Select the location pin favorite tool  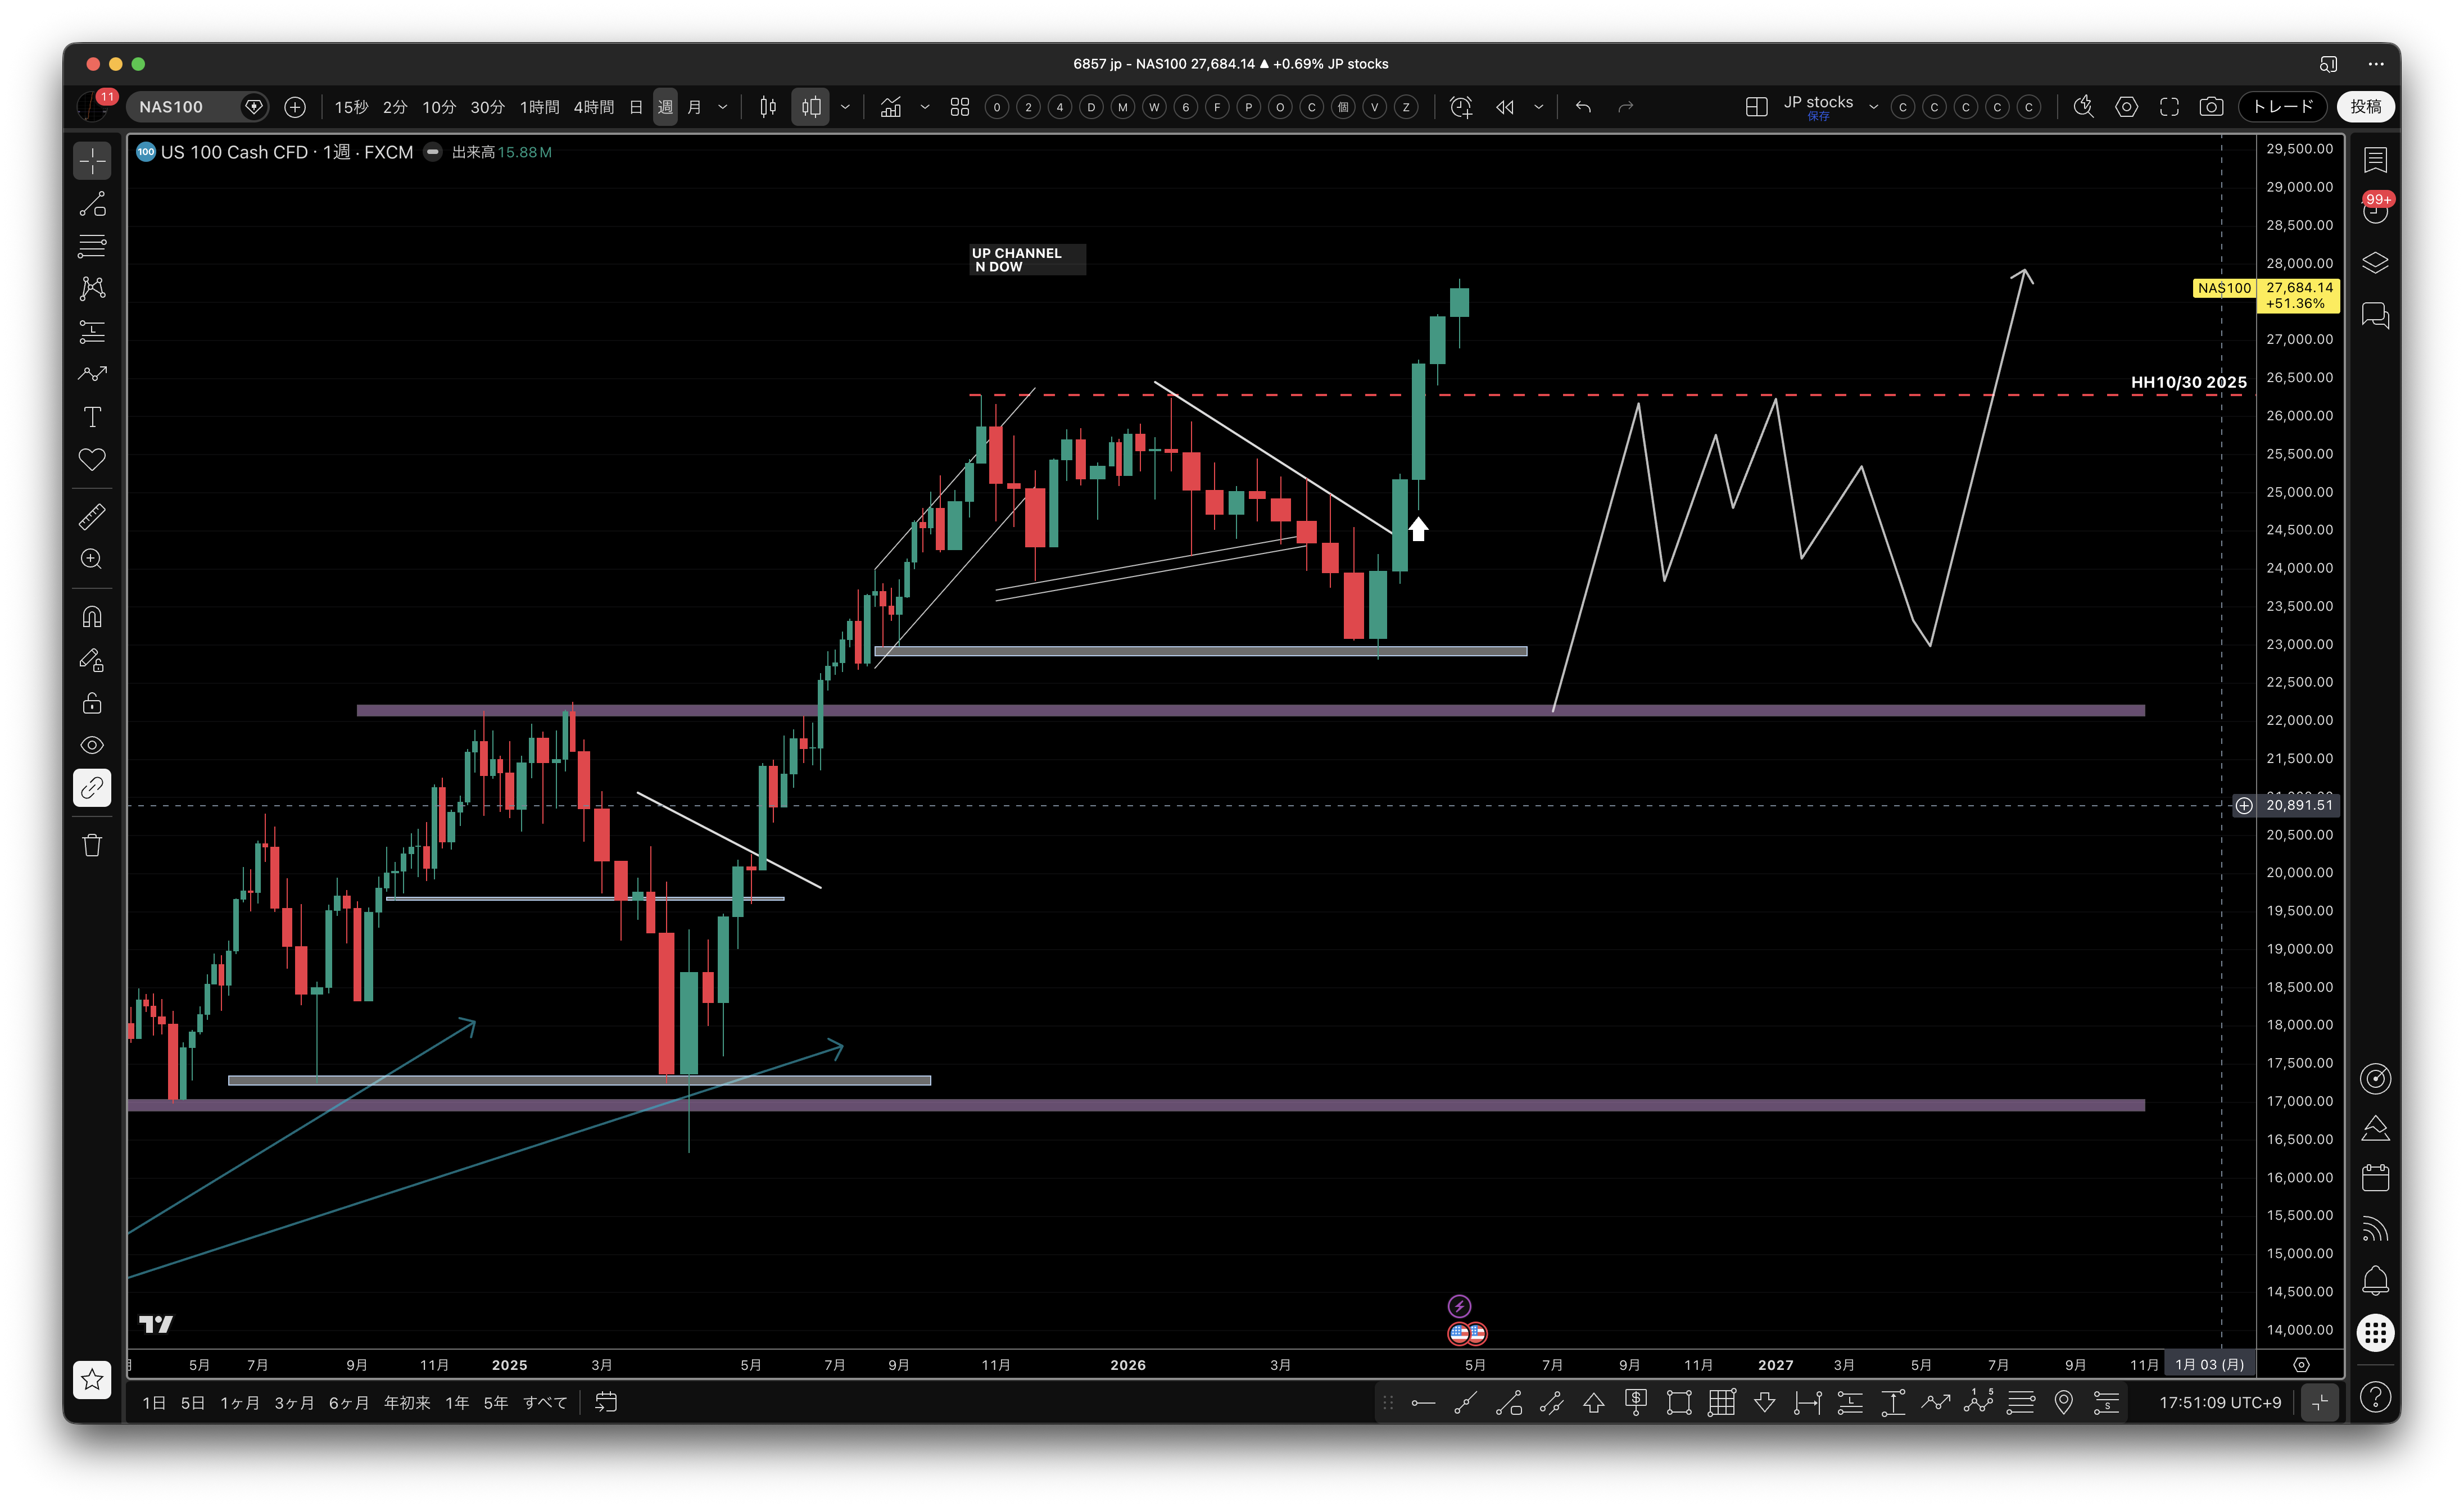(x=2064, y=1403)
